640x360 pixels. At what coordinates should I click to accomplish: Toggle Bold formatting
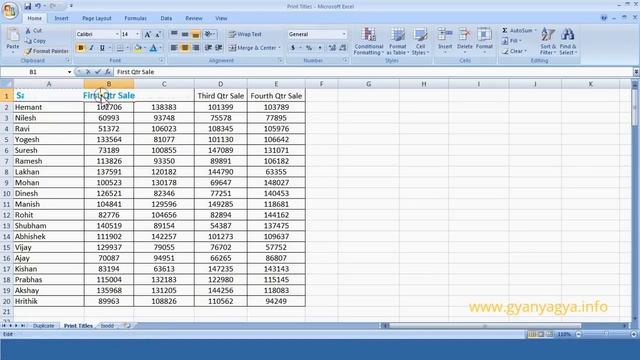(80, 48)
